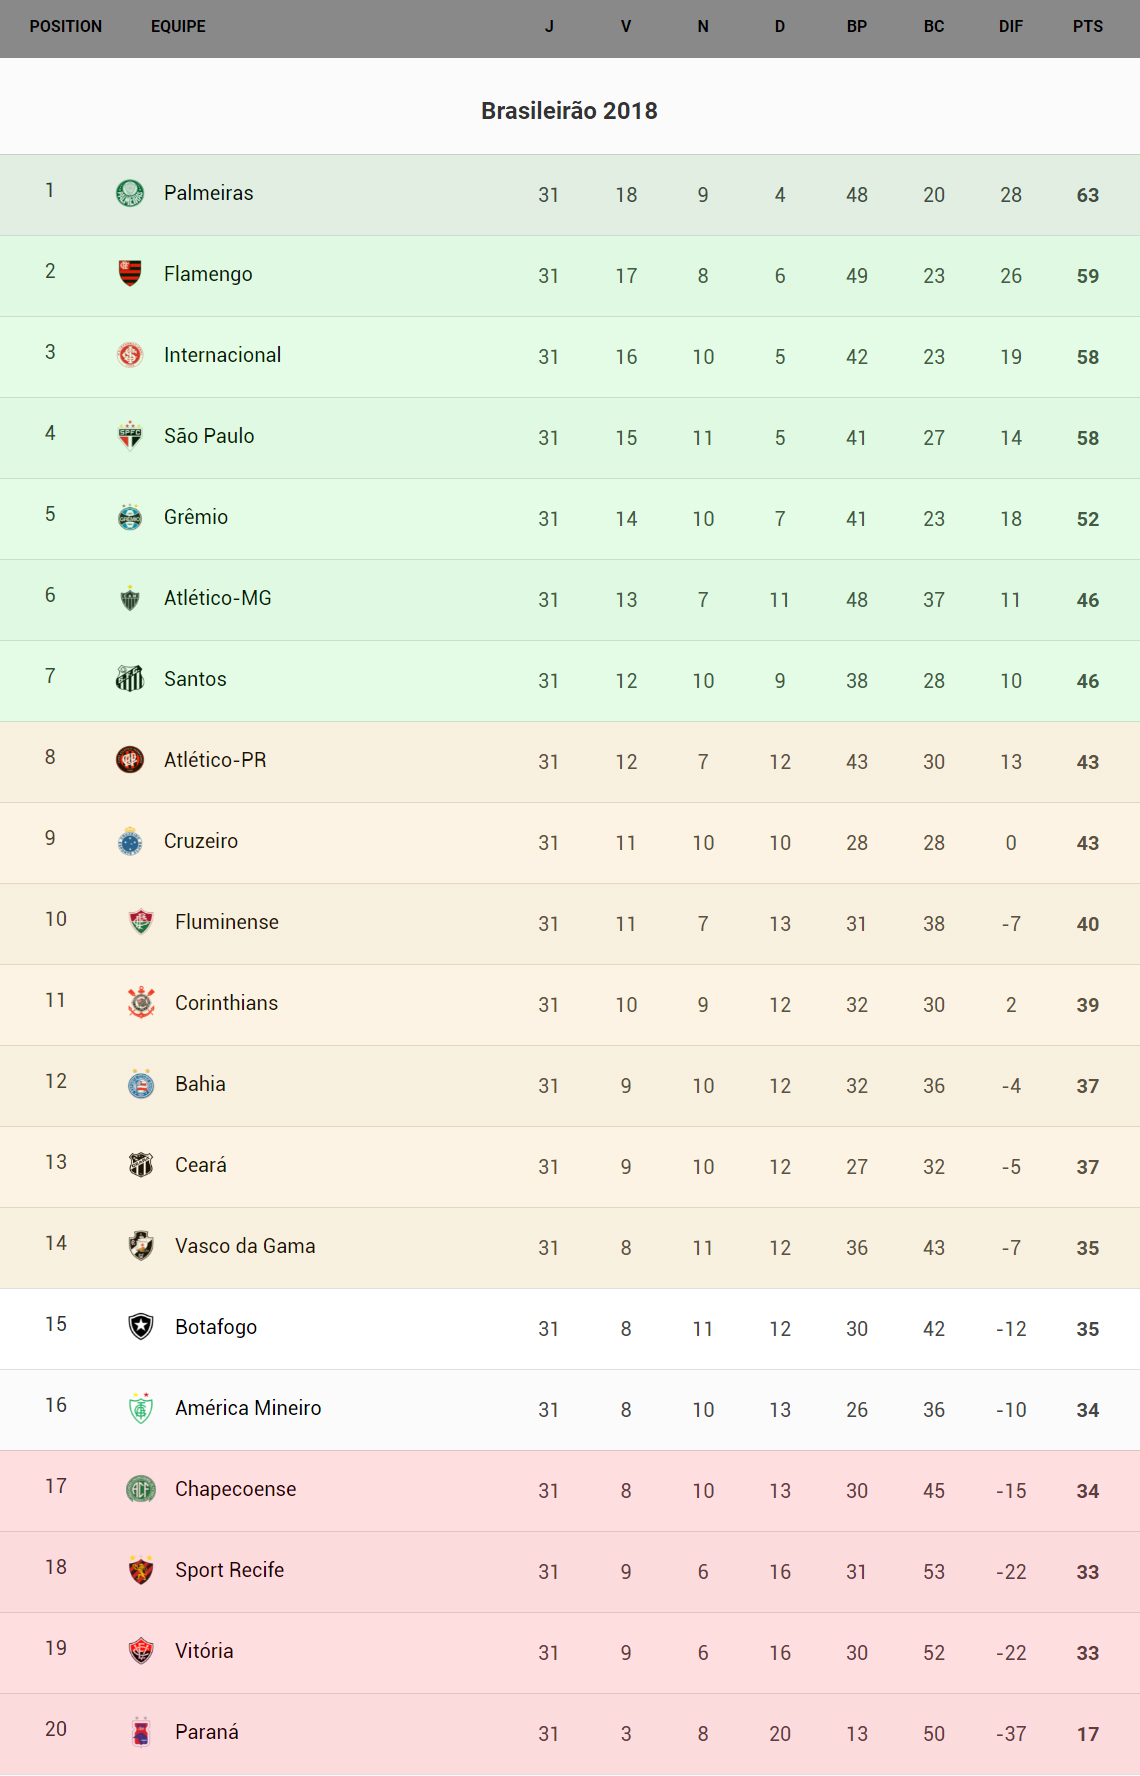Open the Grêmio team name link
Screen dimensions: 1140x1776
(x=196, y=517)
